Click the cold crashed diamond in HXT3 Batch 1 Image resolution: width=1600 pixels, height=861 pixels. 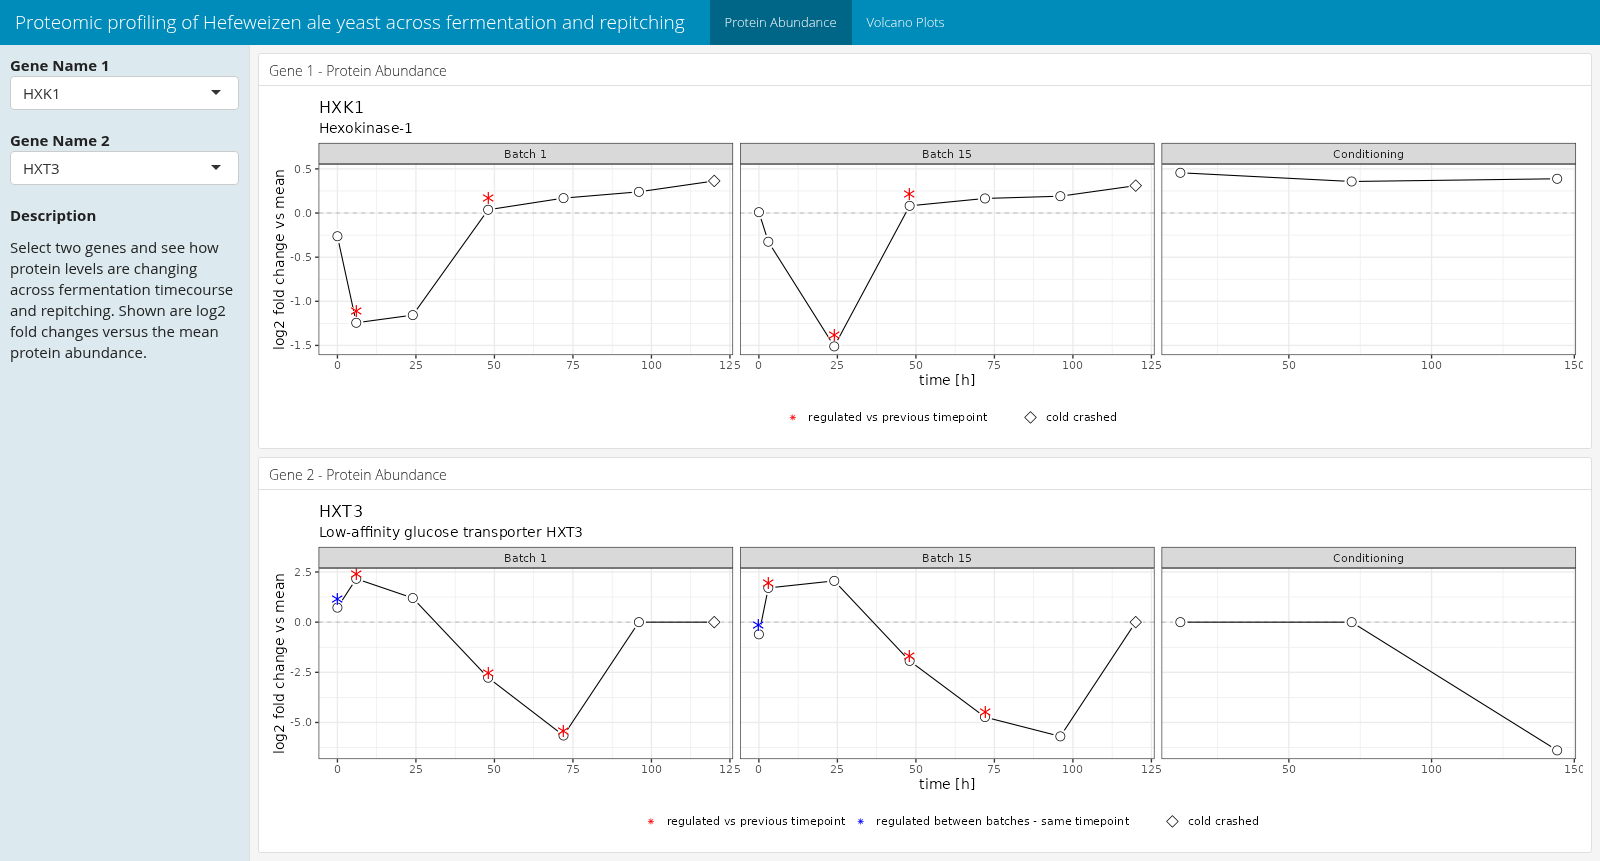coord(714,622)
